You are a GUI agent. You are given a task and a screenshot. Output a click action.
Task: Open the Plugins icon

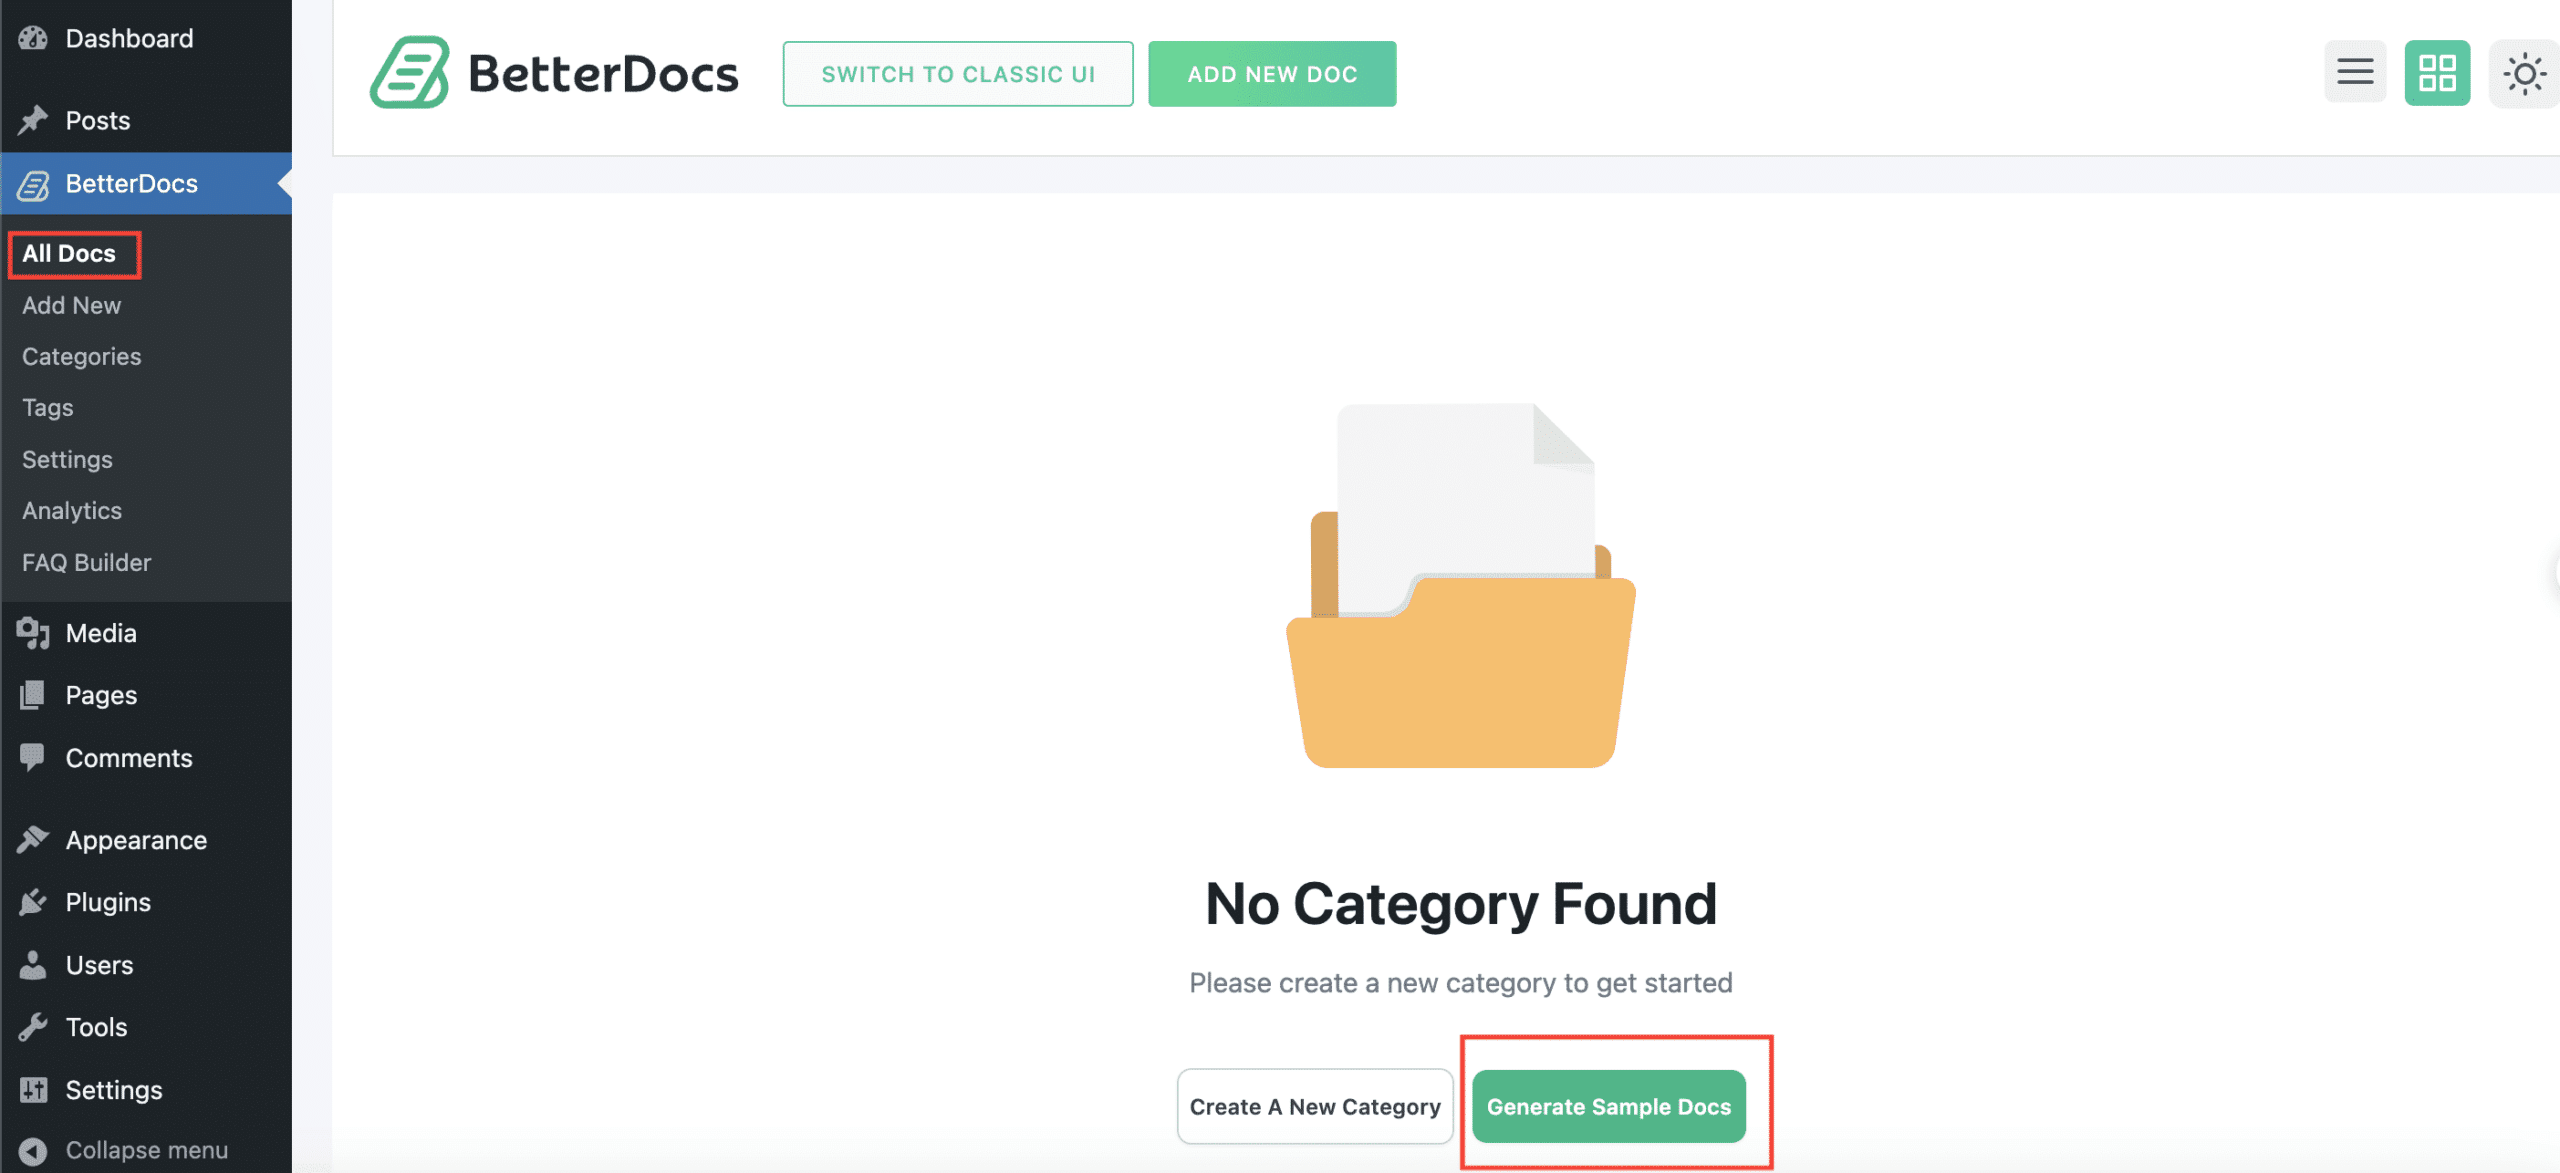coord(33,901)
